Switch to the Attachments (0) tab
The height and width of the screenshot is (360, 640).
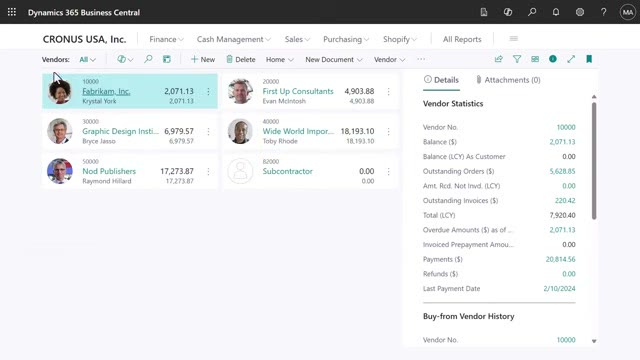click(508, 80)
